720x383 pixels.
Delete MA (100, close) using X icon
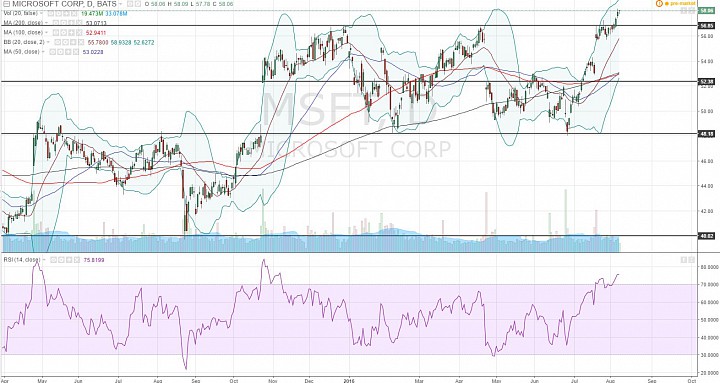79,33
